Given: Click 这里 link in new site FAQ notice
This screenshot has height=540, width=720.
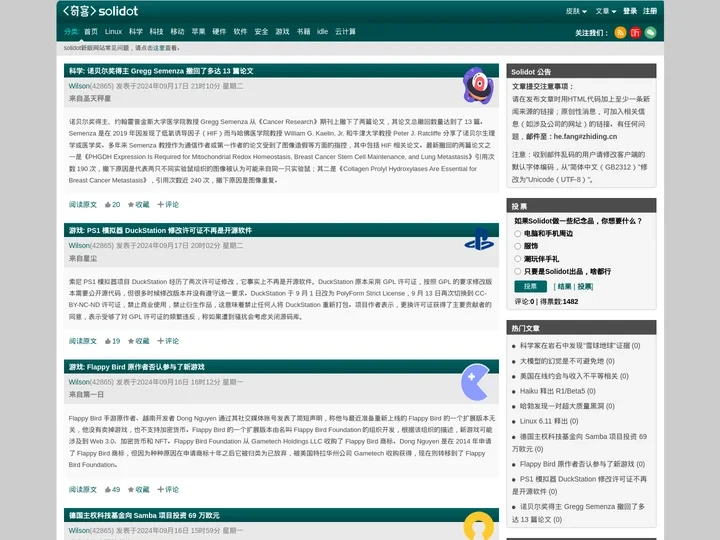Looking at the screenshot, I should (159, 48).
